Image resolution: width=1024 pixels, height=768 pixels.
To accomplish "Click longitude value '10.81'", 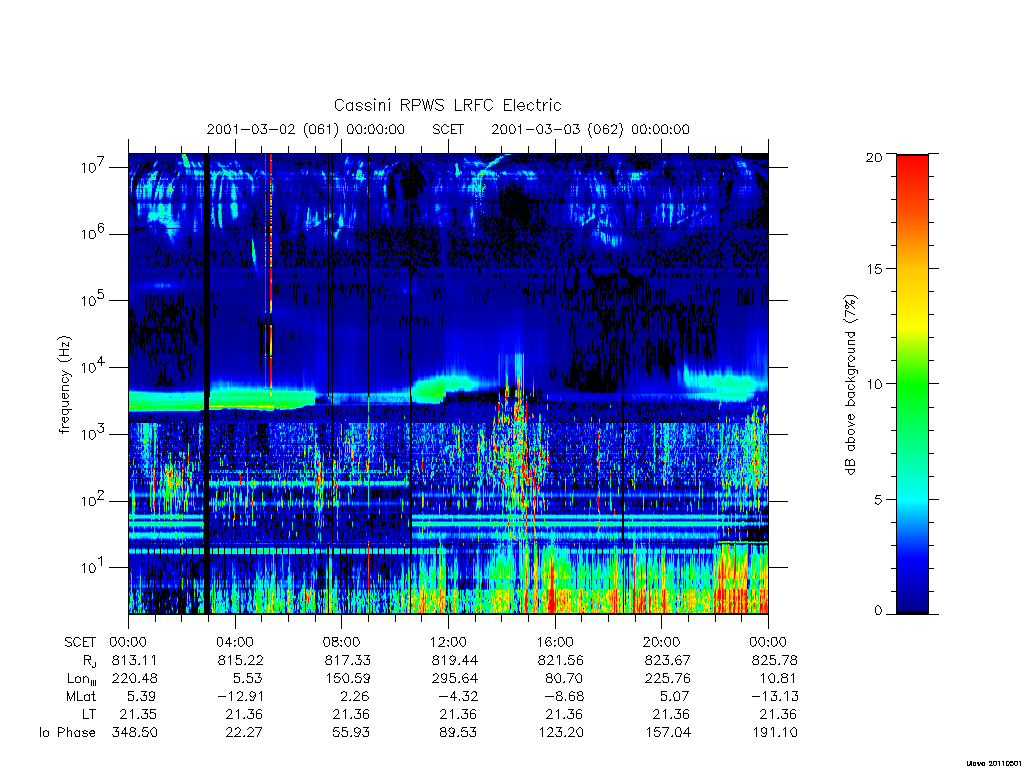I will pyautogui.click(x=778, y=679).
